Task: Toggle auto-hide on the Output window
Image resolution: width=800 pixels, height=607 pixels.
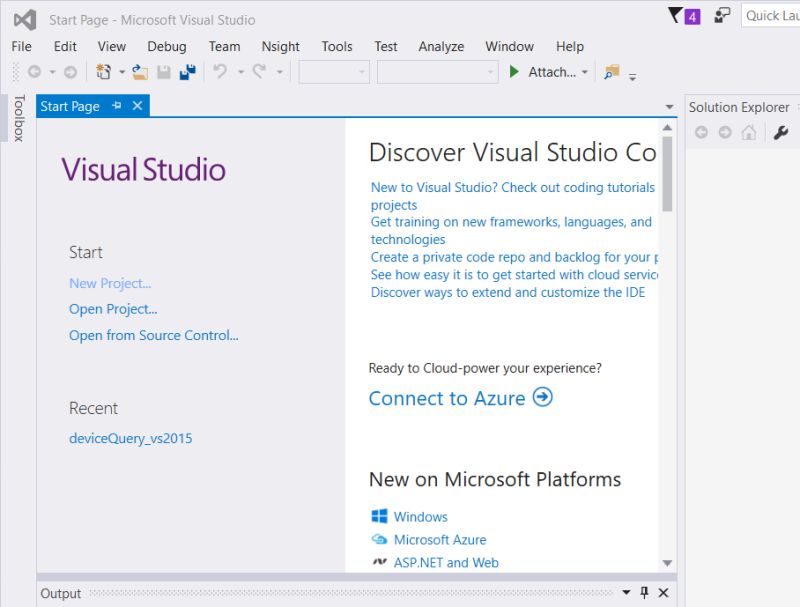Action: click(x=644, y=593)
